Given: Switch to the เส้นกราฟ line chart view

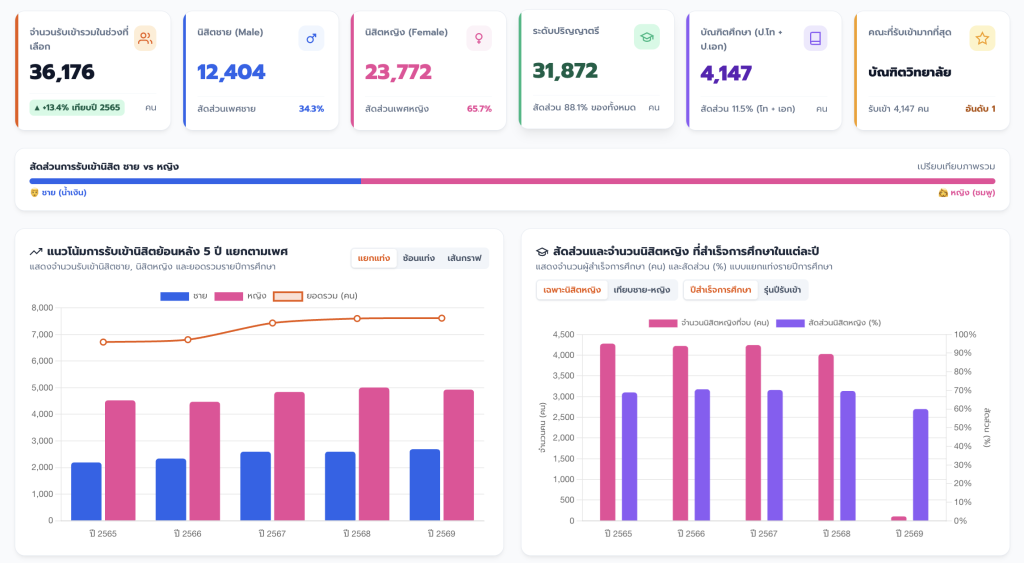Looking at the screenshot, I should (x=464, y=258).
